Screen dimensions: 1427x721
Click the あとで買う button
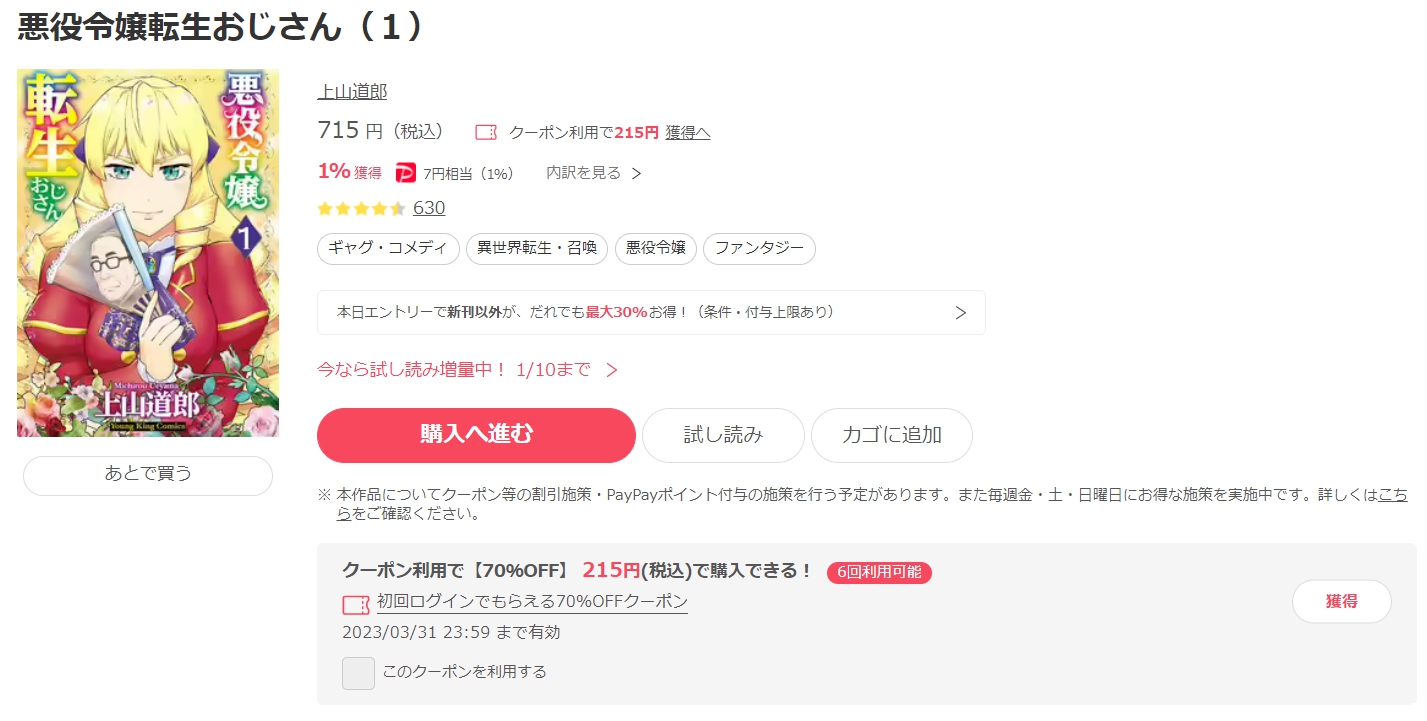click(148, 476)
